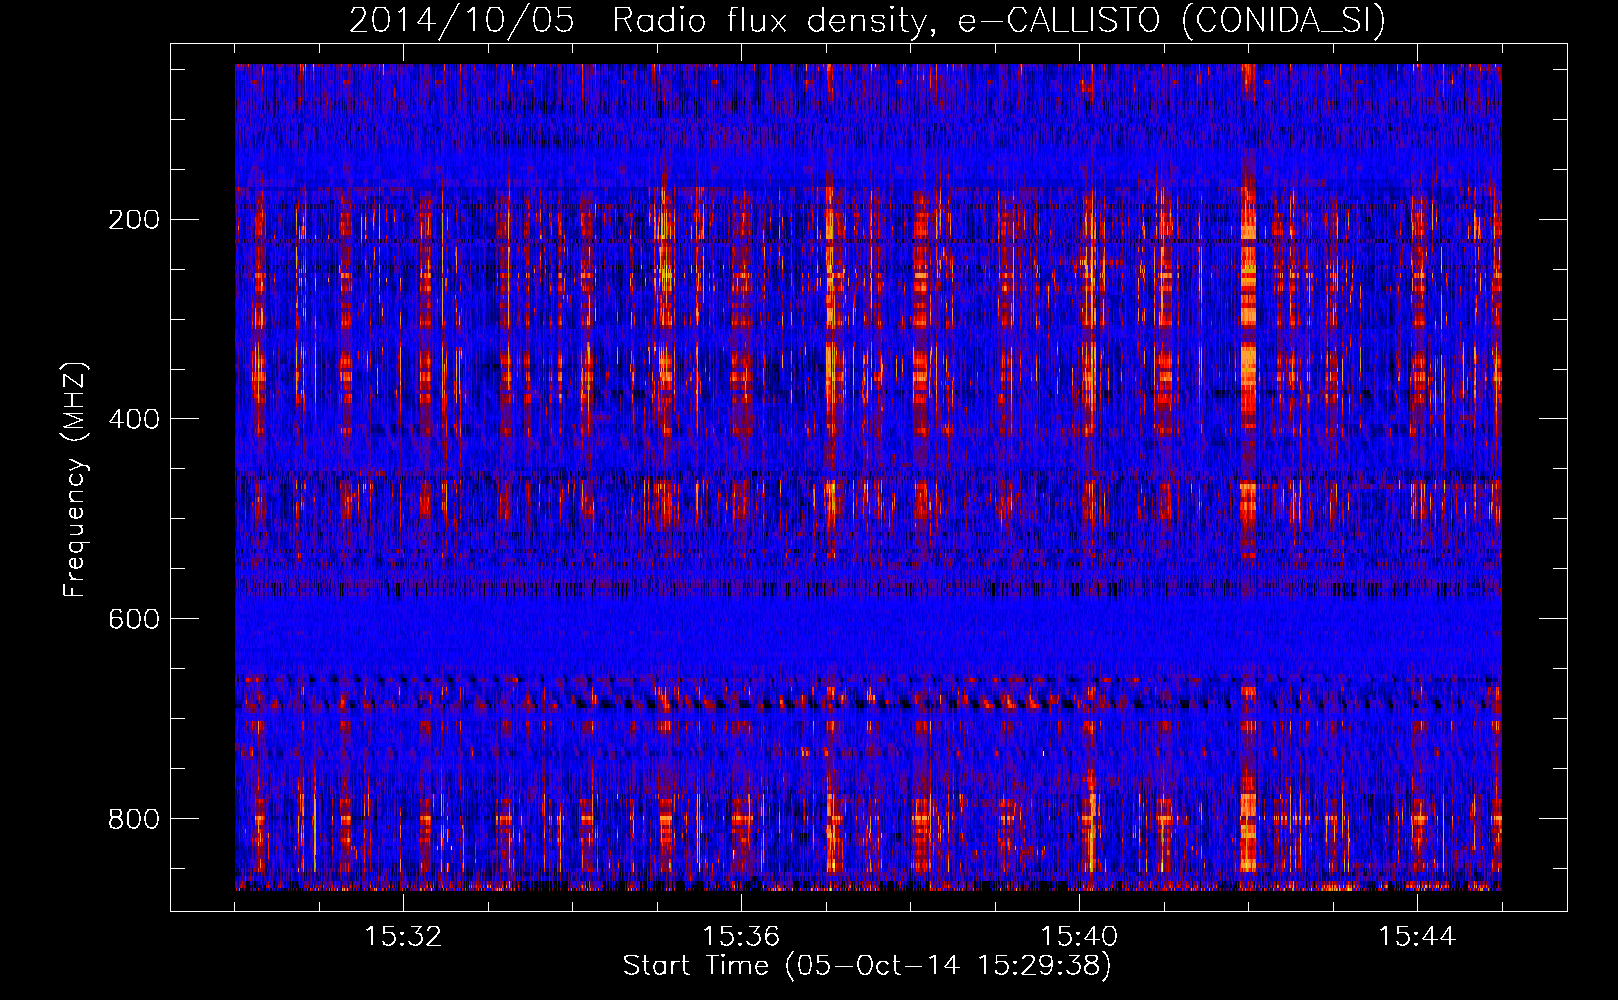1618x1000 pixels.
Task: Click the 15:32 time tick label
Action: tap(403, 937)
